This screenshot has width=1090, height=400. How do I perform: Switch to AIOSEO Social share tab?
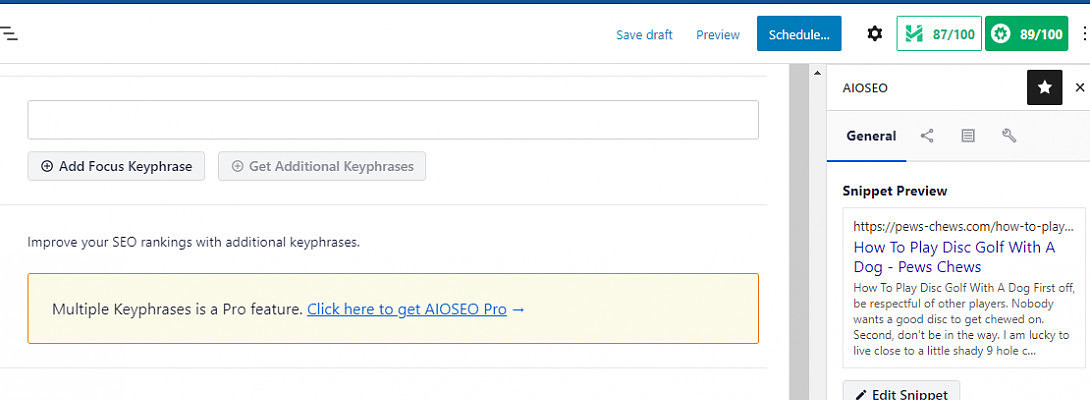coord(927,136)
